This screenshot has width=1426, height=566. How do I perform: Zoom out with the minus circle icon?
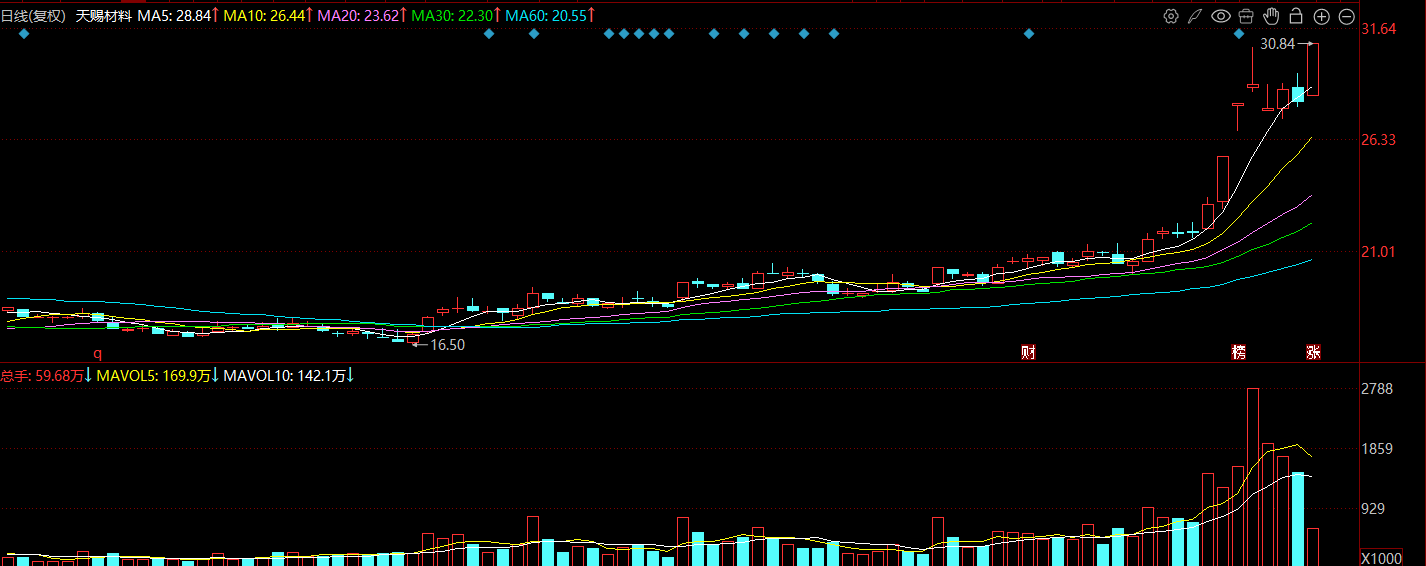1346,16
